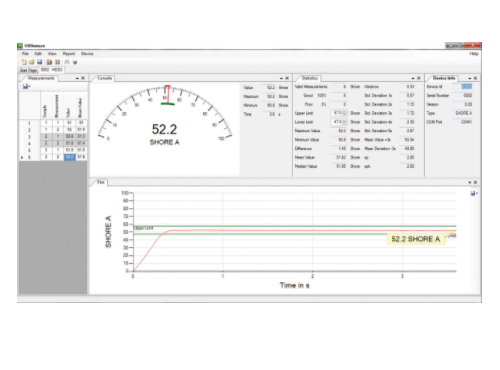This screenshot has width=500, height=370.
Task: Click the chart report toolbar icon
Action: [49, 62]
